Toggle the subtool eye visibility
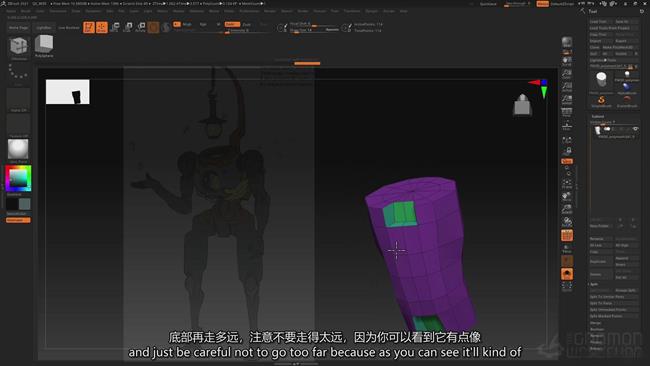The width and height of the screenshot is (650, 366). click(635, 129)
